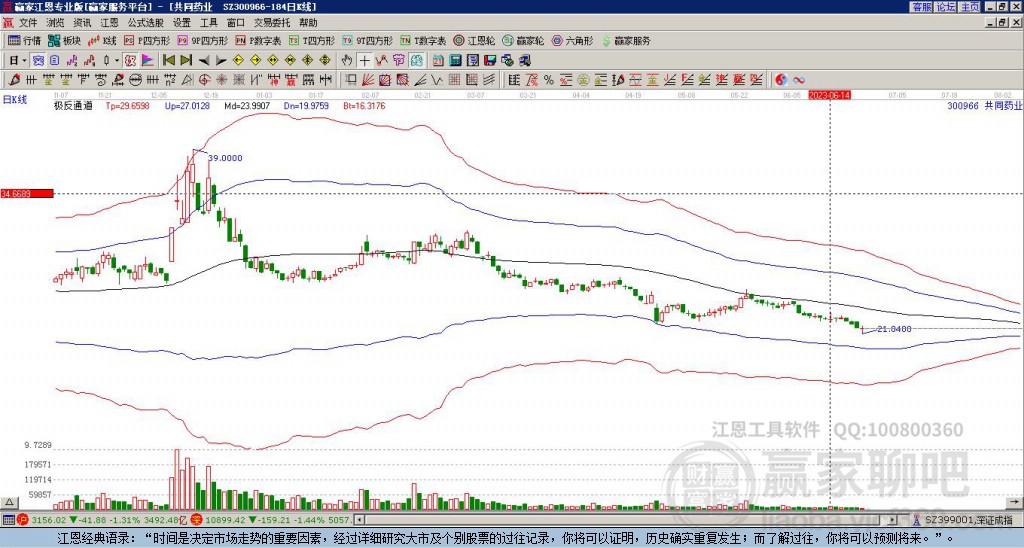Click the 日K线 label

(14, 99)
